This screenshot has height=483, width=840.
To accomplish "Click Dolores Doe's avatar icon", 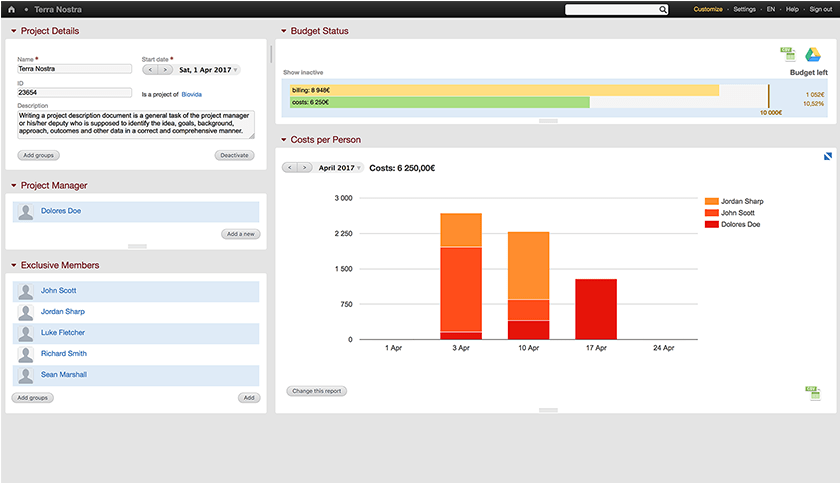I will [25, 212].
